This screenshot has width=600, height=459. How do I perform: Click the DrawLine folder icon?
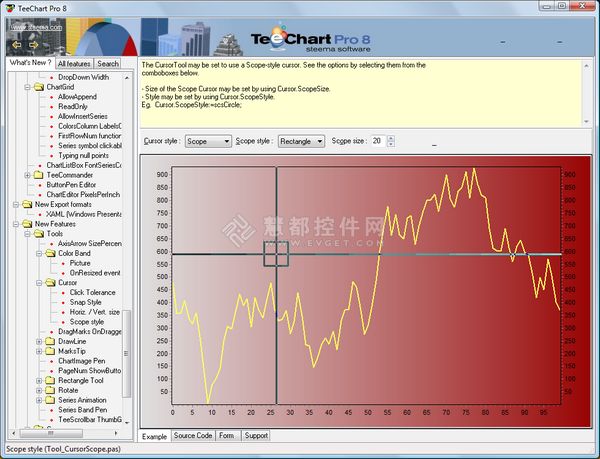pos(51,342)
